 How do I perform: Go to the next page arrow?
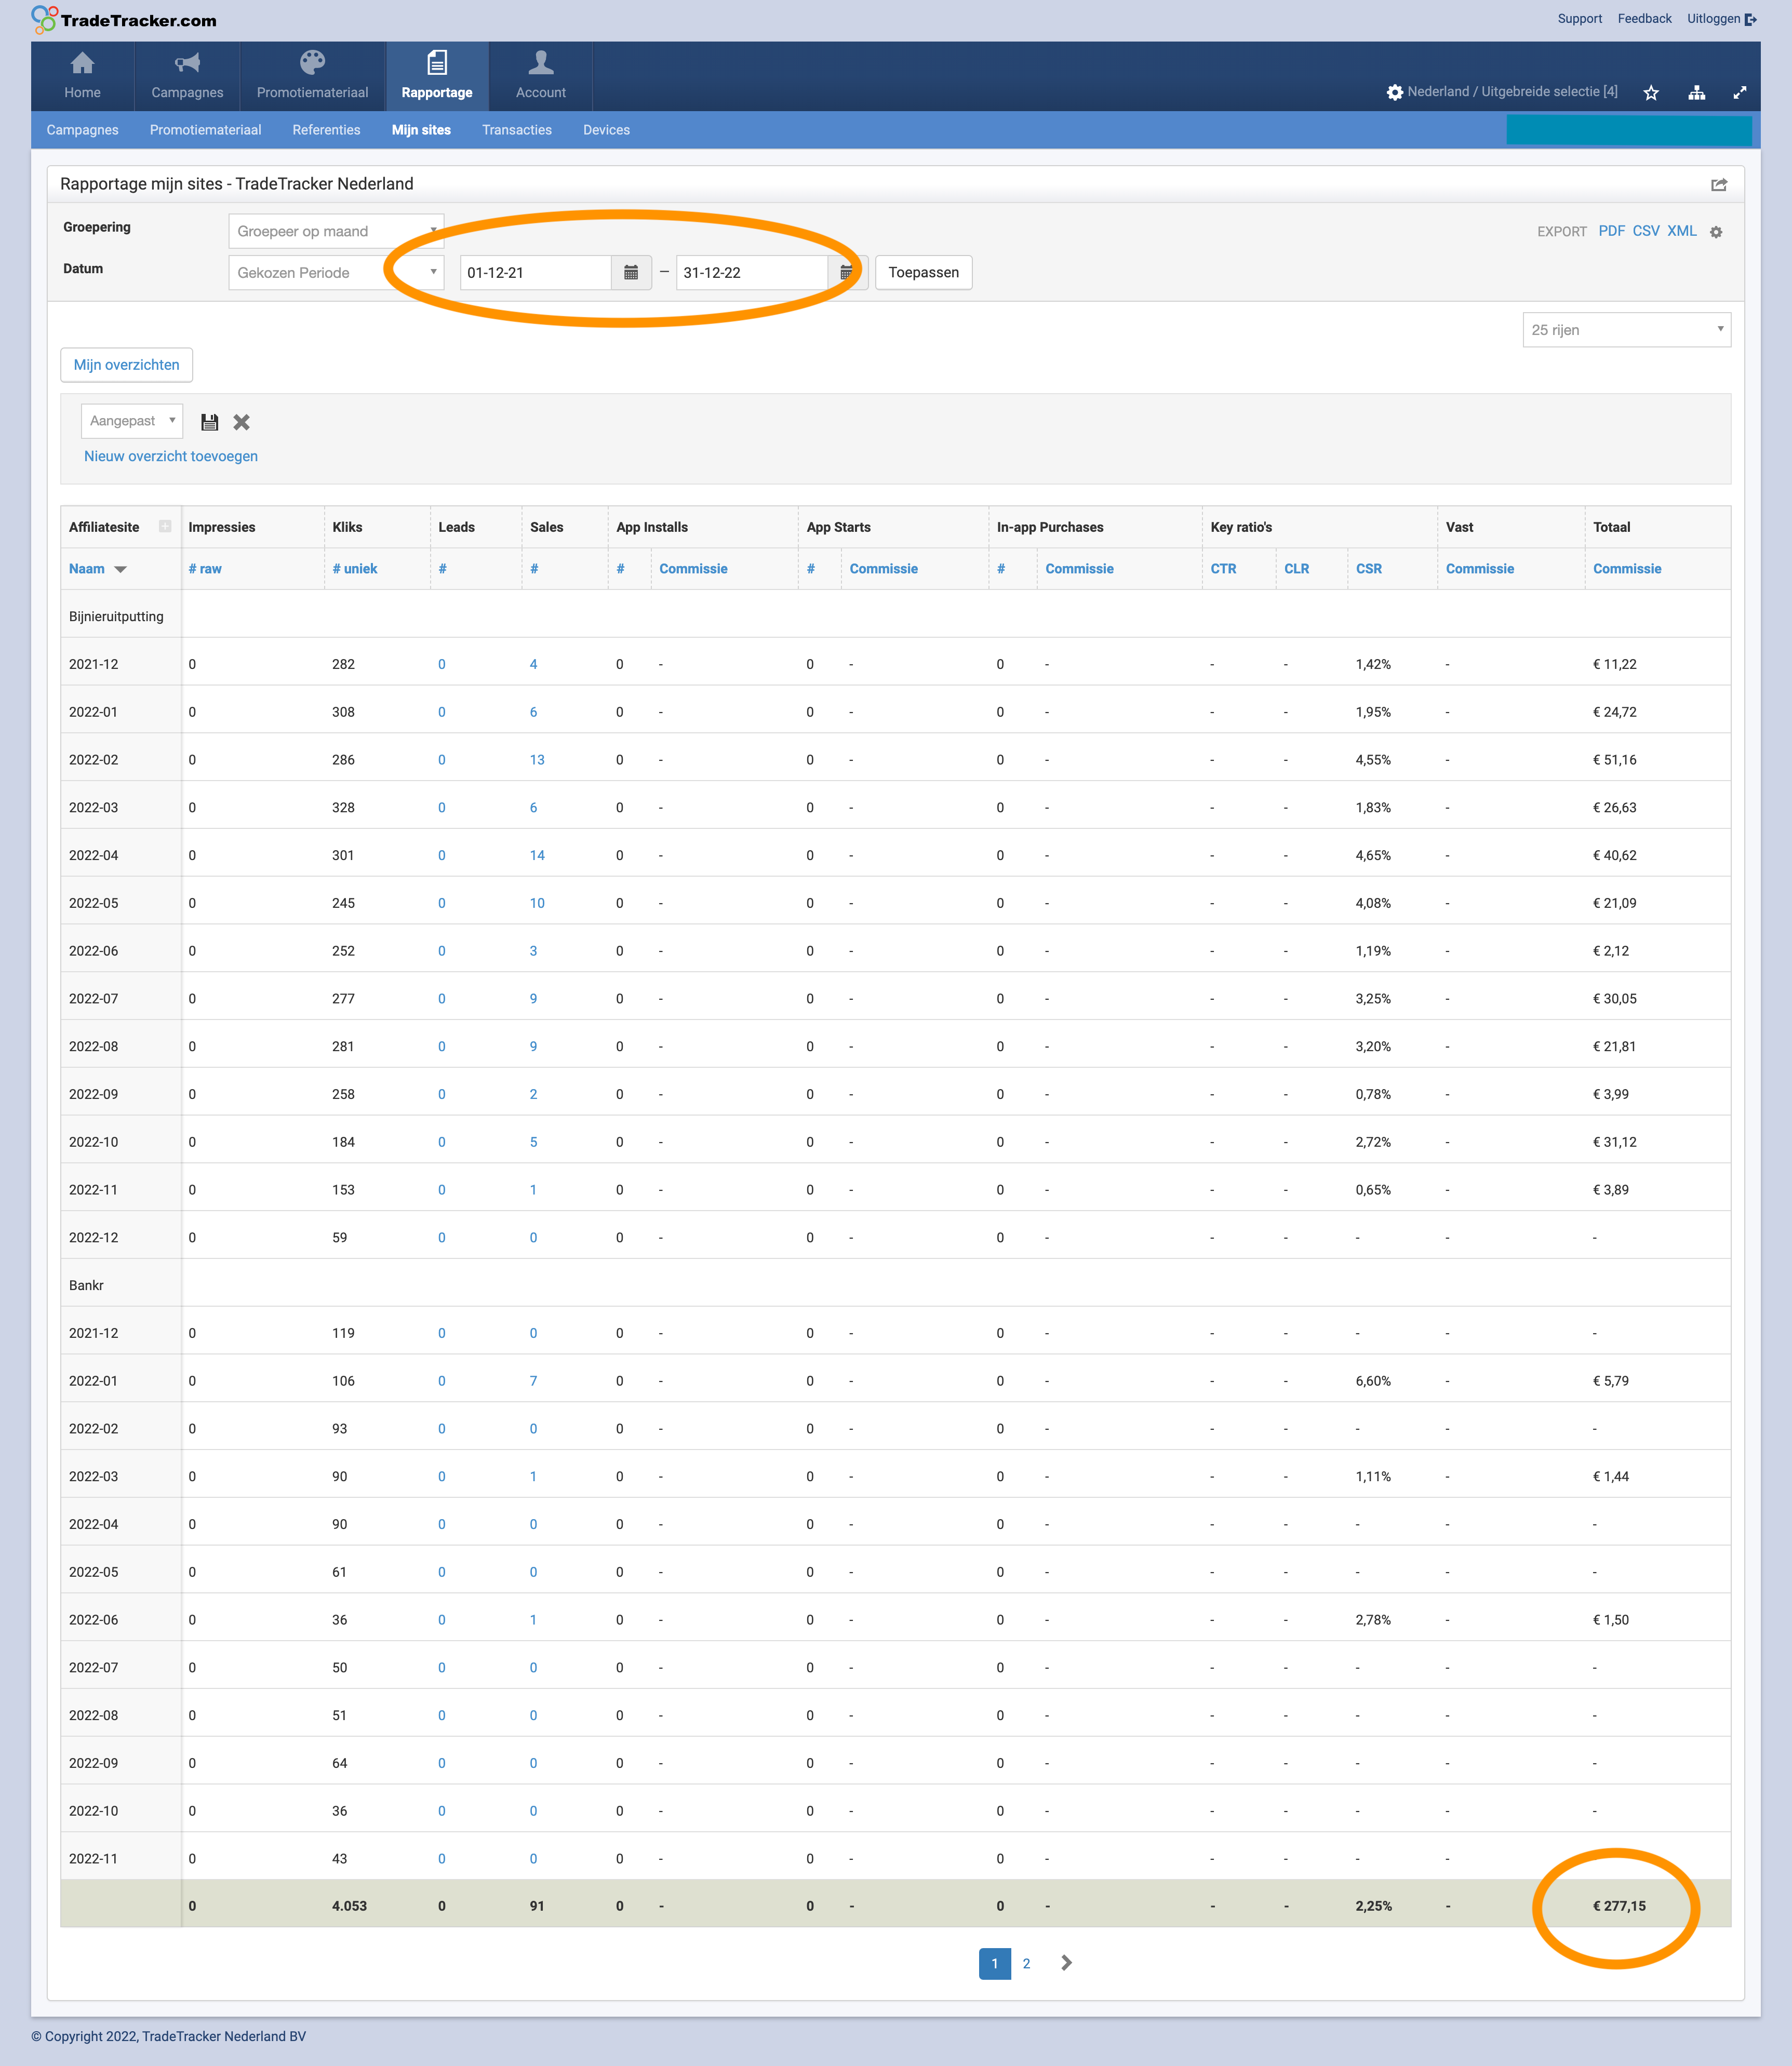1066,1963
